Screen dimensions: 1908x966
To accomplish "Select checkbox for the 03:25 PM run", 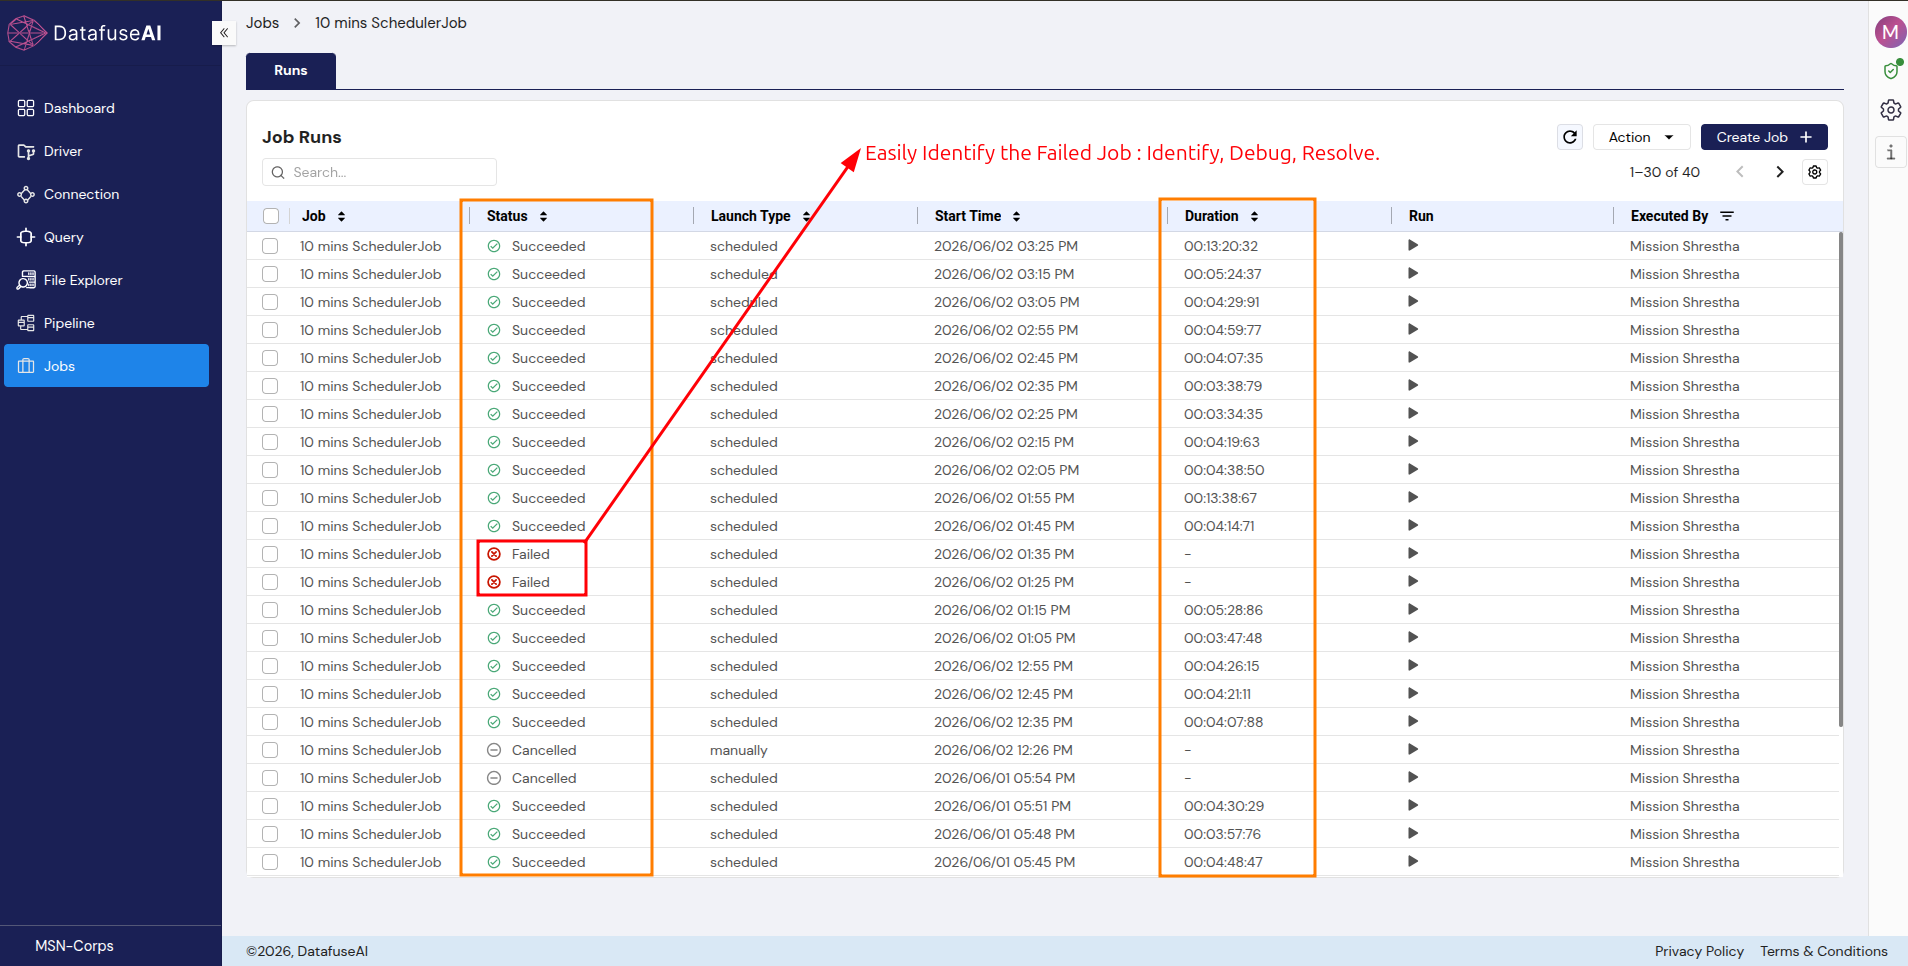I will click(270, 246).
